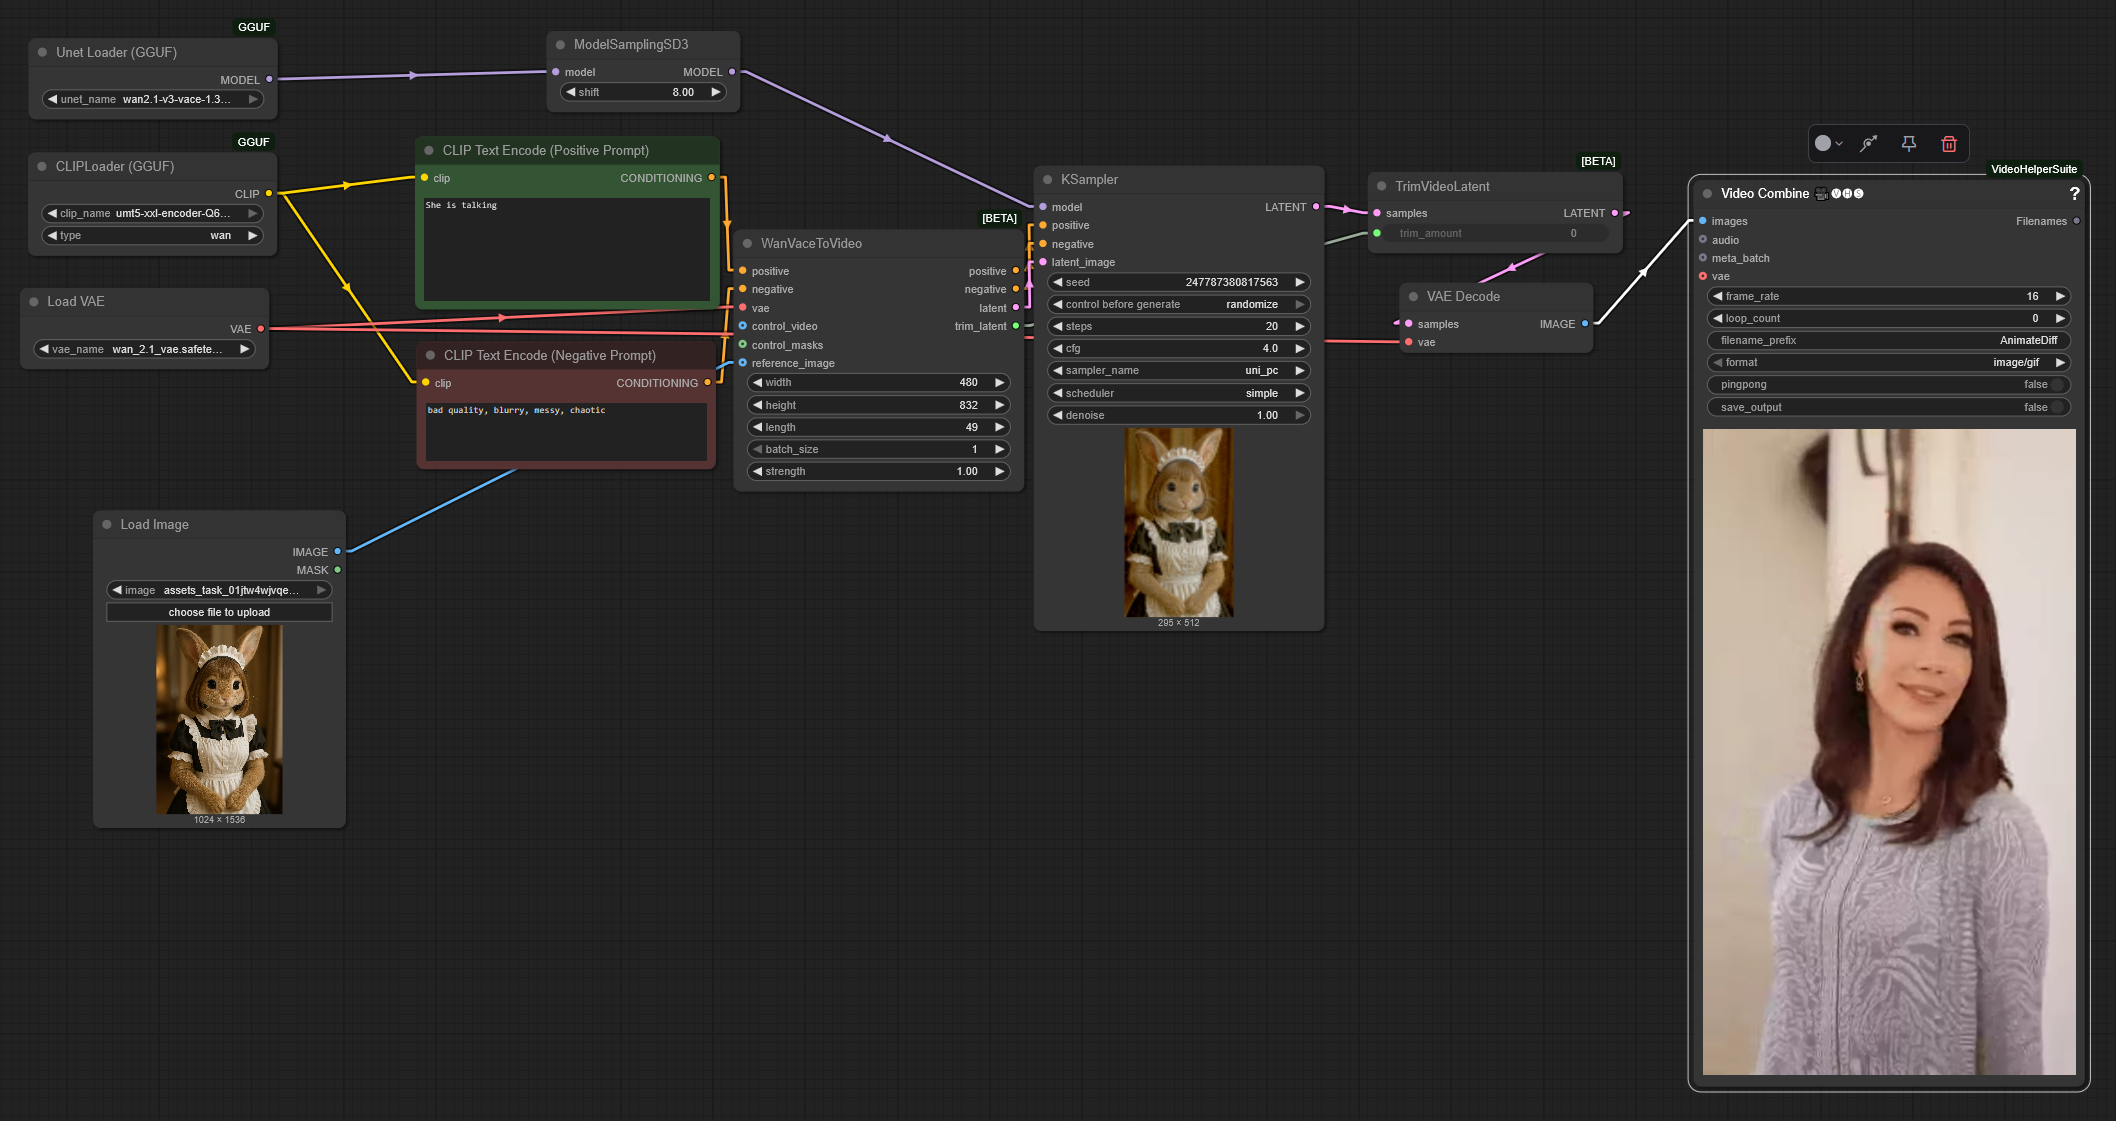Collapse the WanVaceToVideo node title dot
Viewport: 2116px width, 1121px height.
(748, 244)
